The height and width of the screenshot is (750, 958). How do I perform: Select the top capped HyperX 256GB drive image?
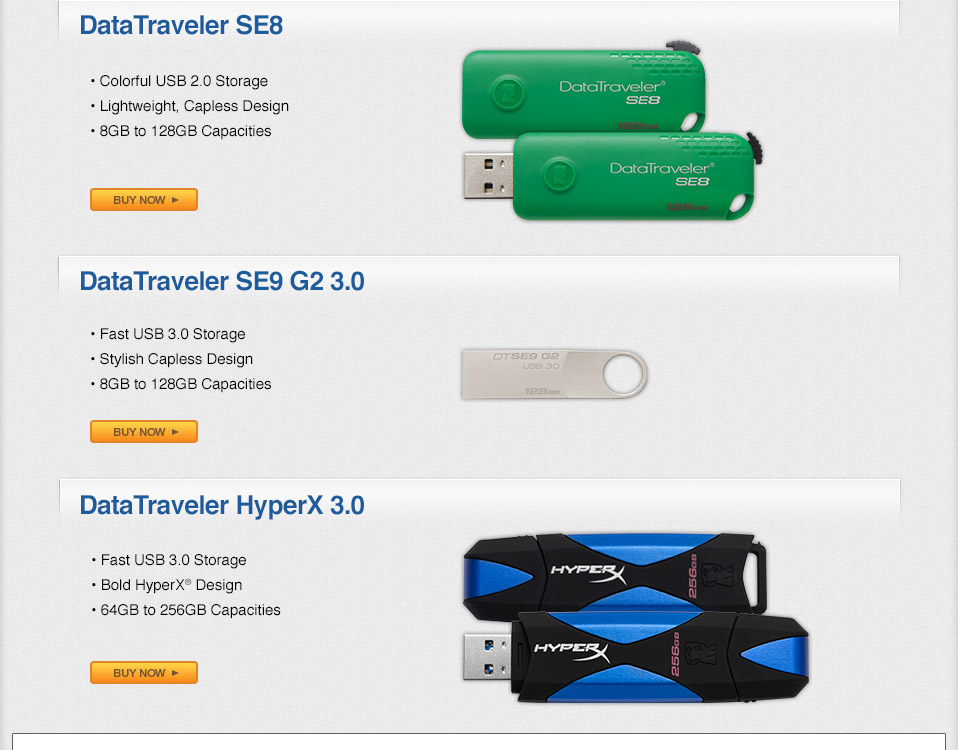coord(615,572)
